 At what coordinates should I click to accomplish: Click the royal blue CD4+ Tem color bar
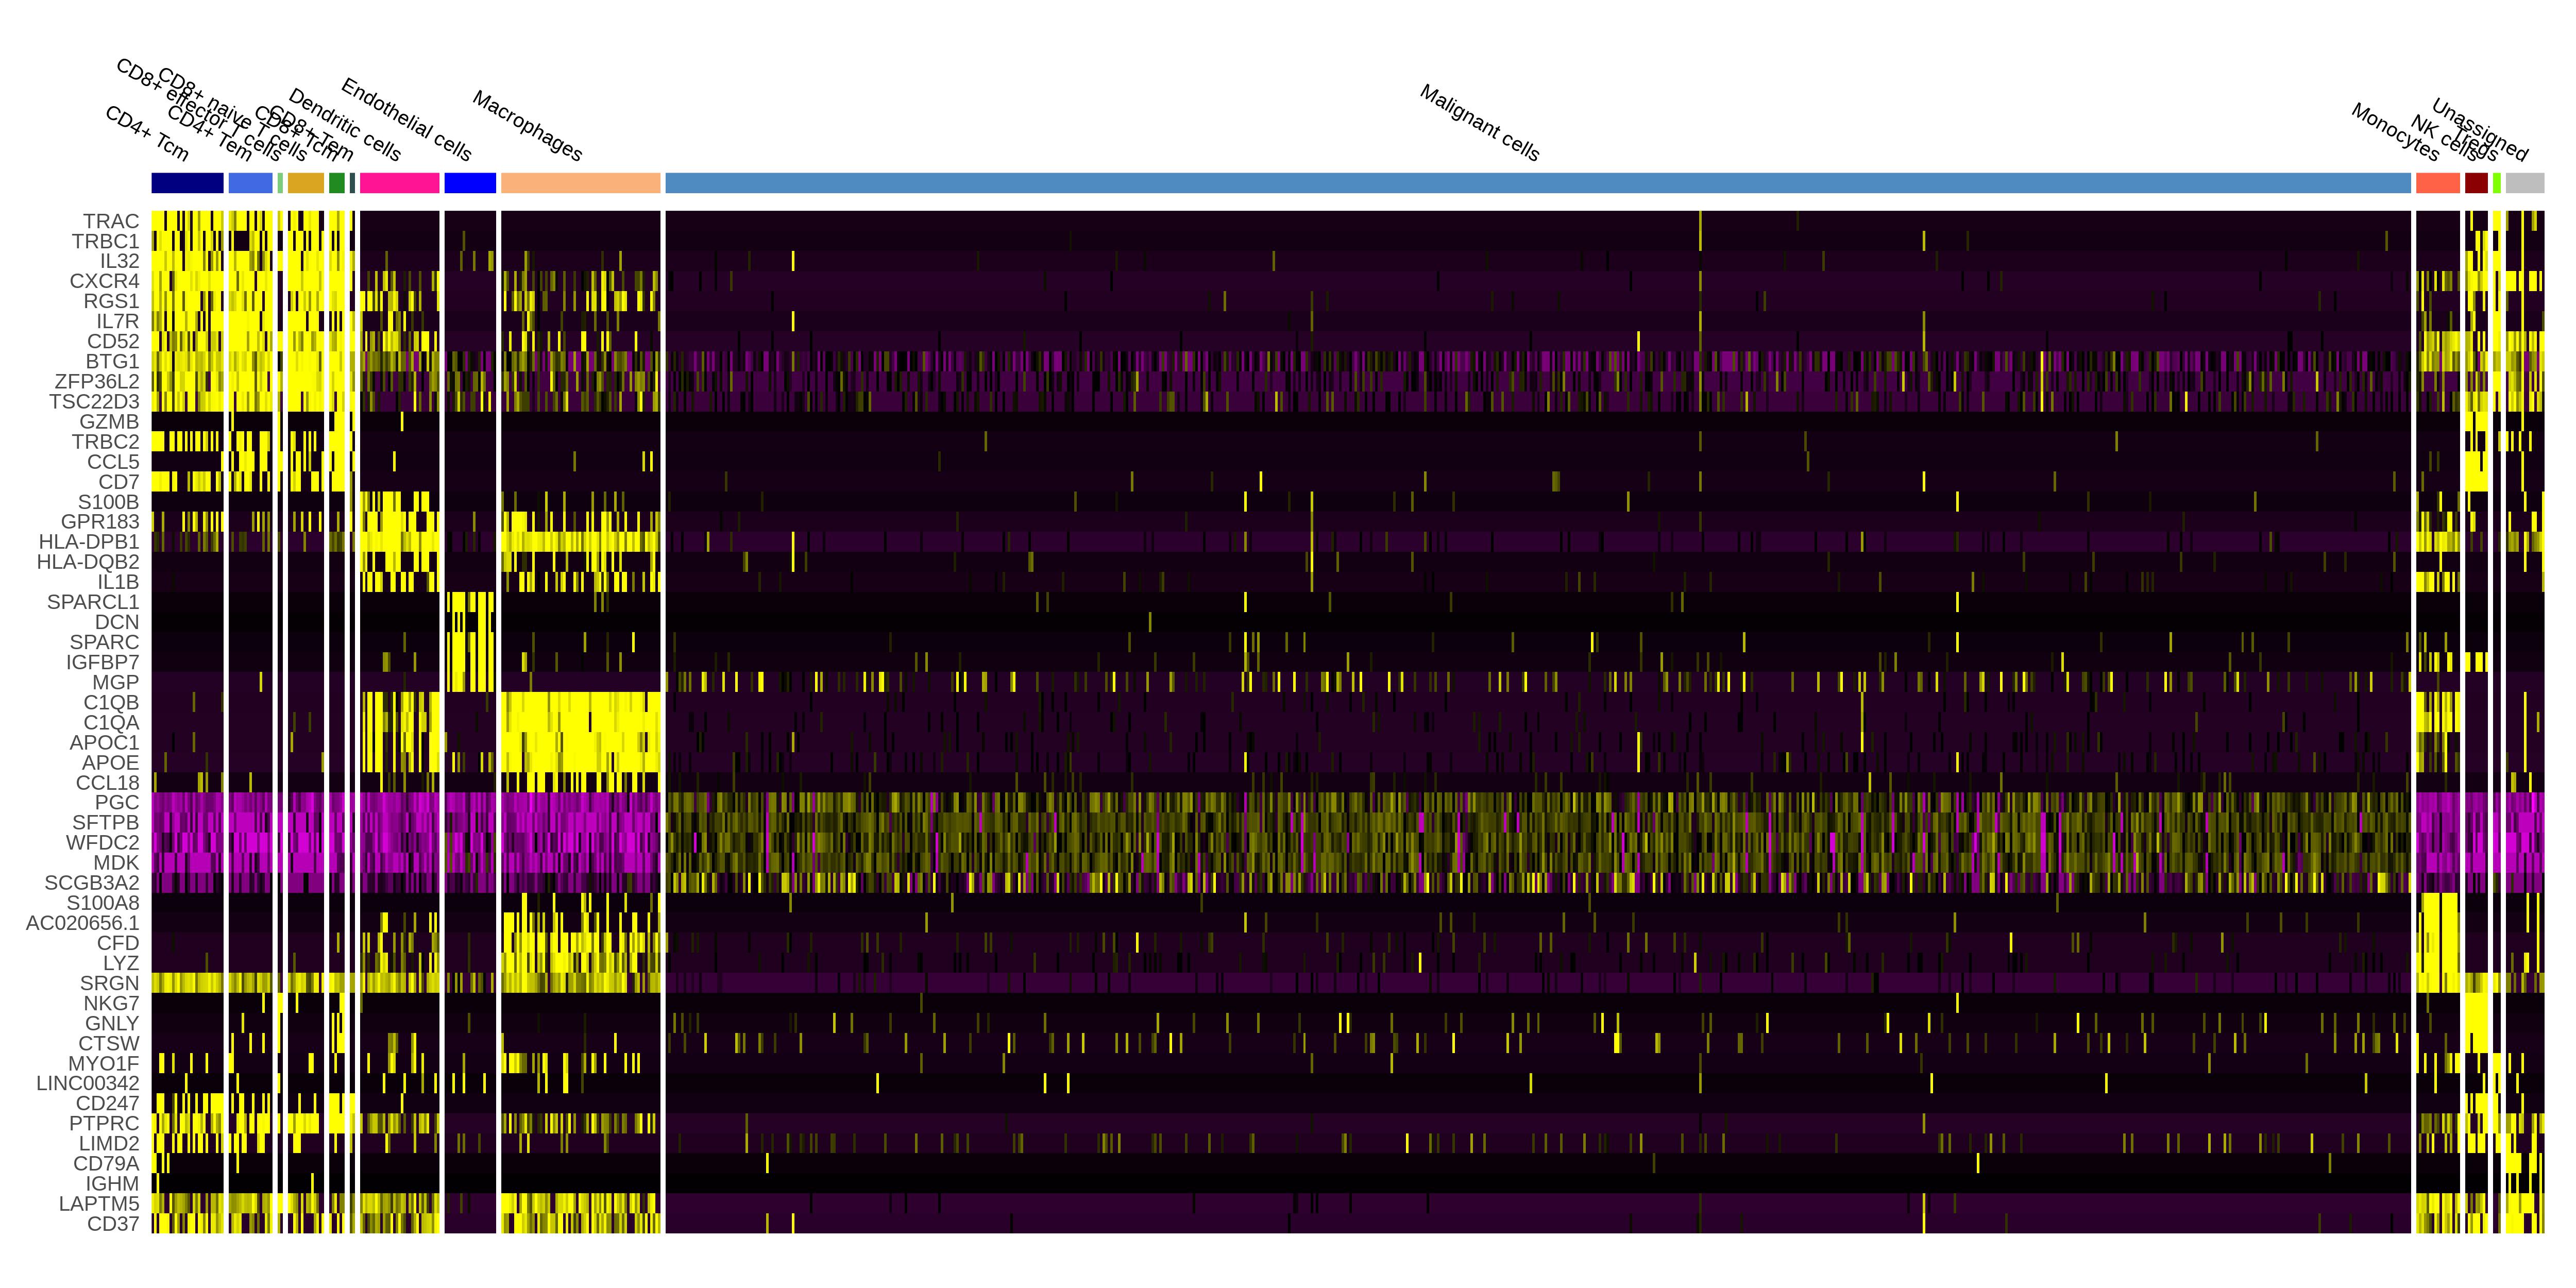click(x=251, y=183)
